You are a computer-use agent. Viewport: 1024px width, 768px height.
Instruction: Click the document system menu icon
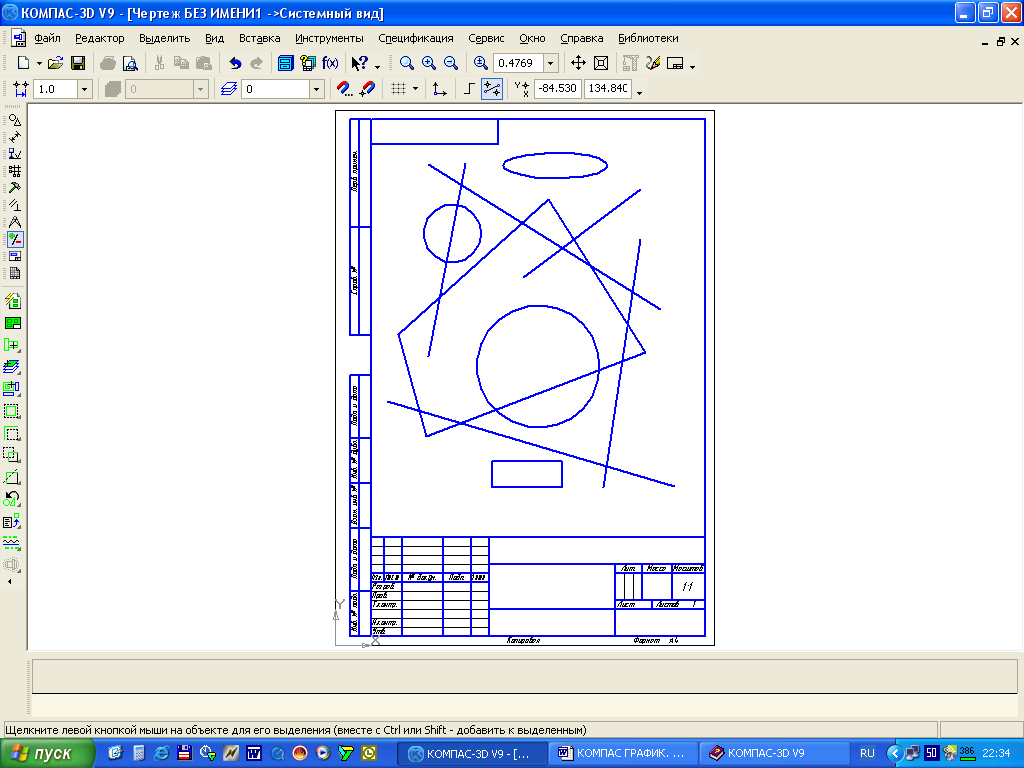18,39
